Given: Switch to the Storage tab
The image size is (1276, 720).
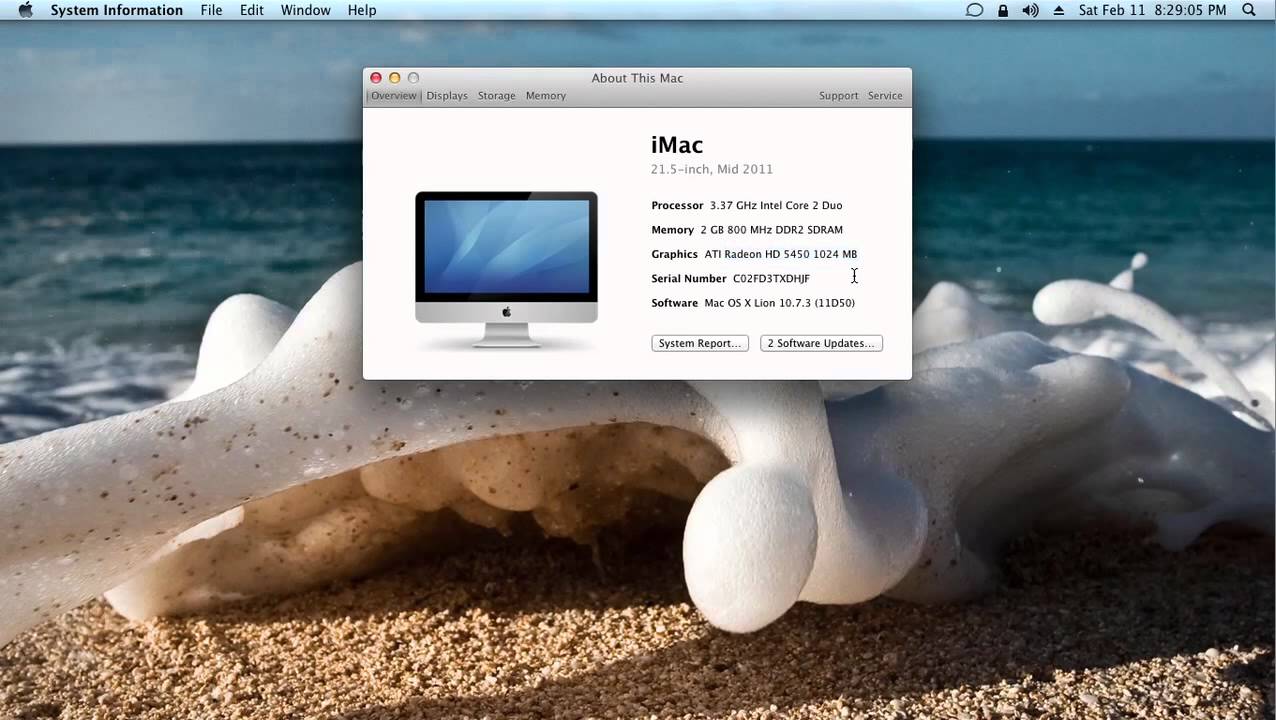Looking at the screenshot, I should coord(496,96).
